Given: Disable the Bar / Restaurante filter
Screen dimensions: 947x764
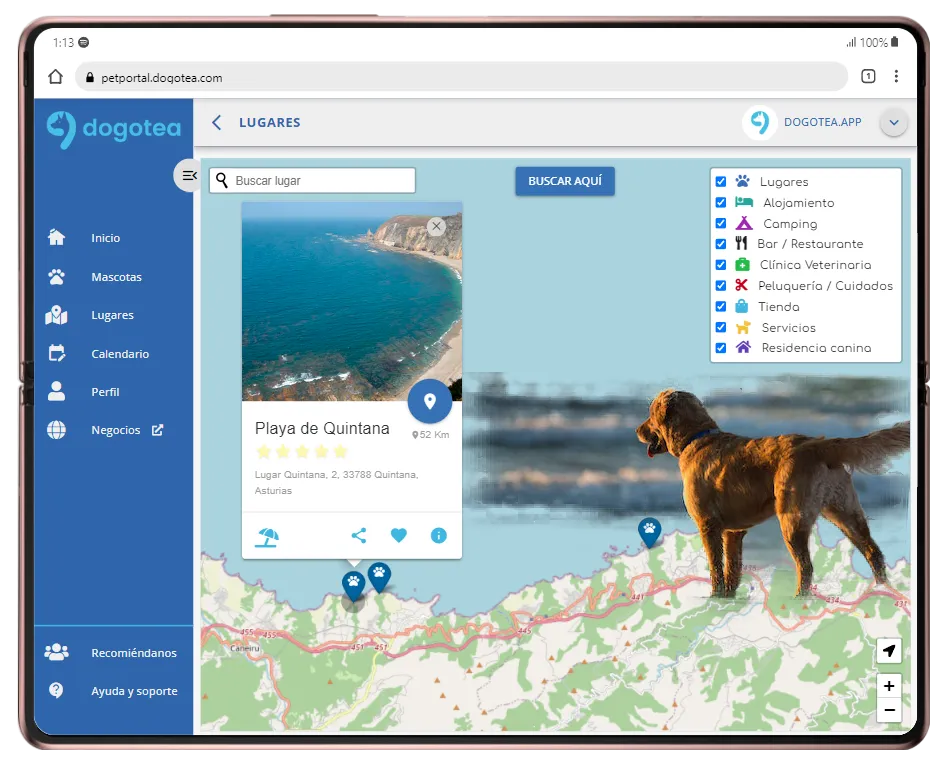Looking at the screenshot, I should click(x=720, y=244).
